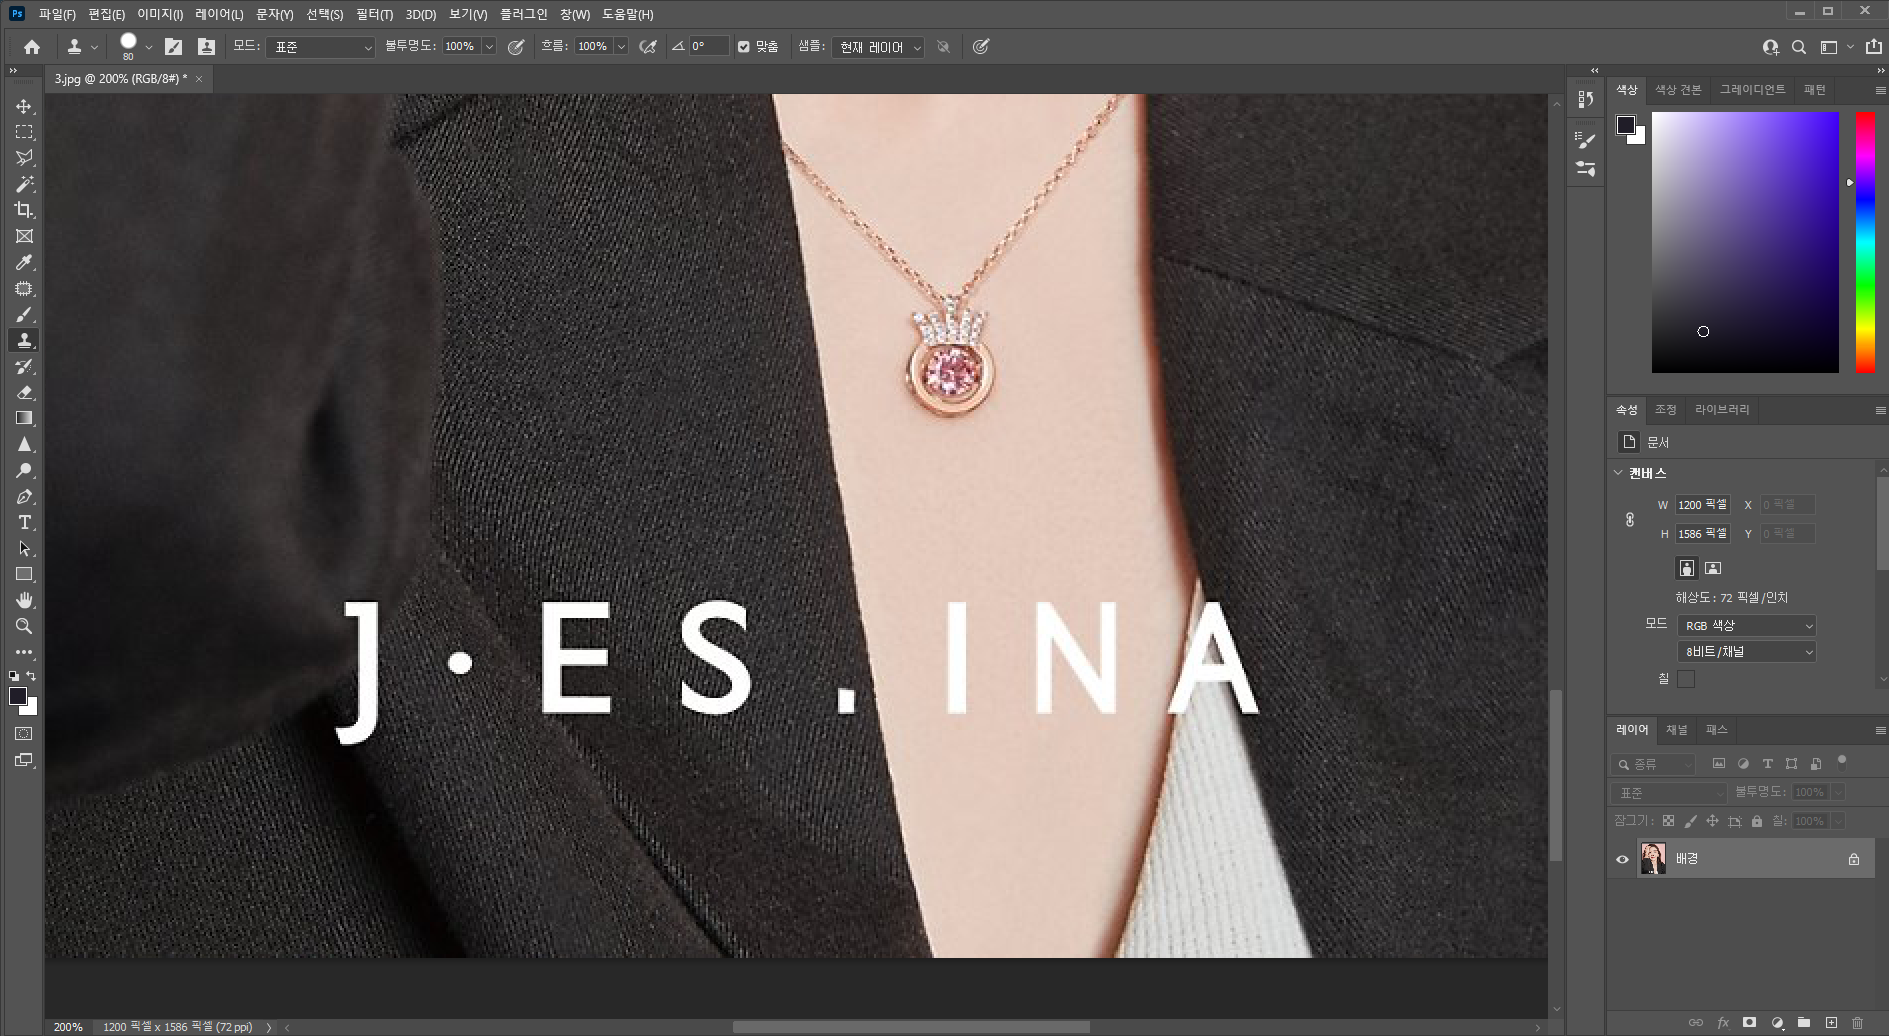Screen dimensions: 1889x1036
Task: Select the Magic Wand tool
Action: (24, 184)
